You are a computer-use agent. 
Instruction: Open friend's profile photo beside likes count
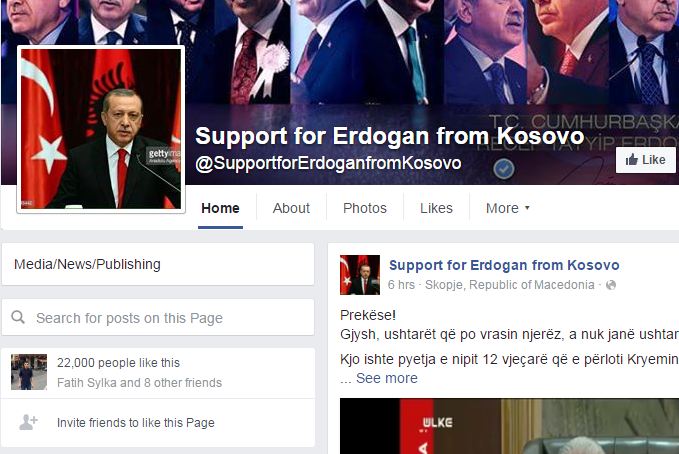(29, 372)
